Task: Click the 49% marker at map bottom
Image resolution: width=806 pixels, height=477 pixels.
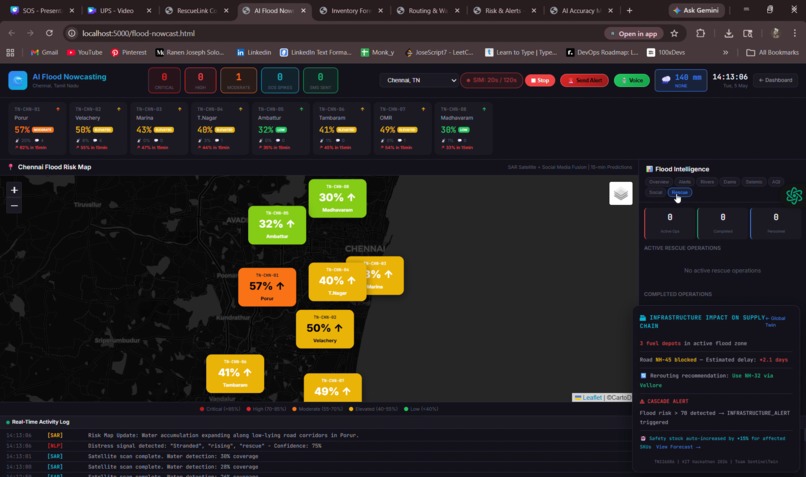Action: coord(333,388)
